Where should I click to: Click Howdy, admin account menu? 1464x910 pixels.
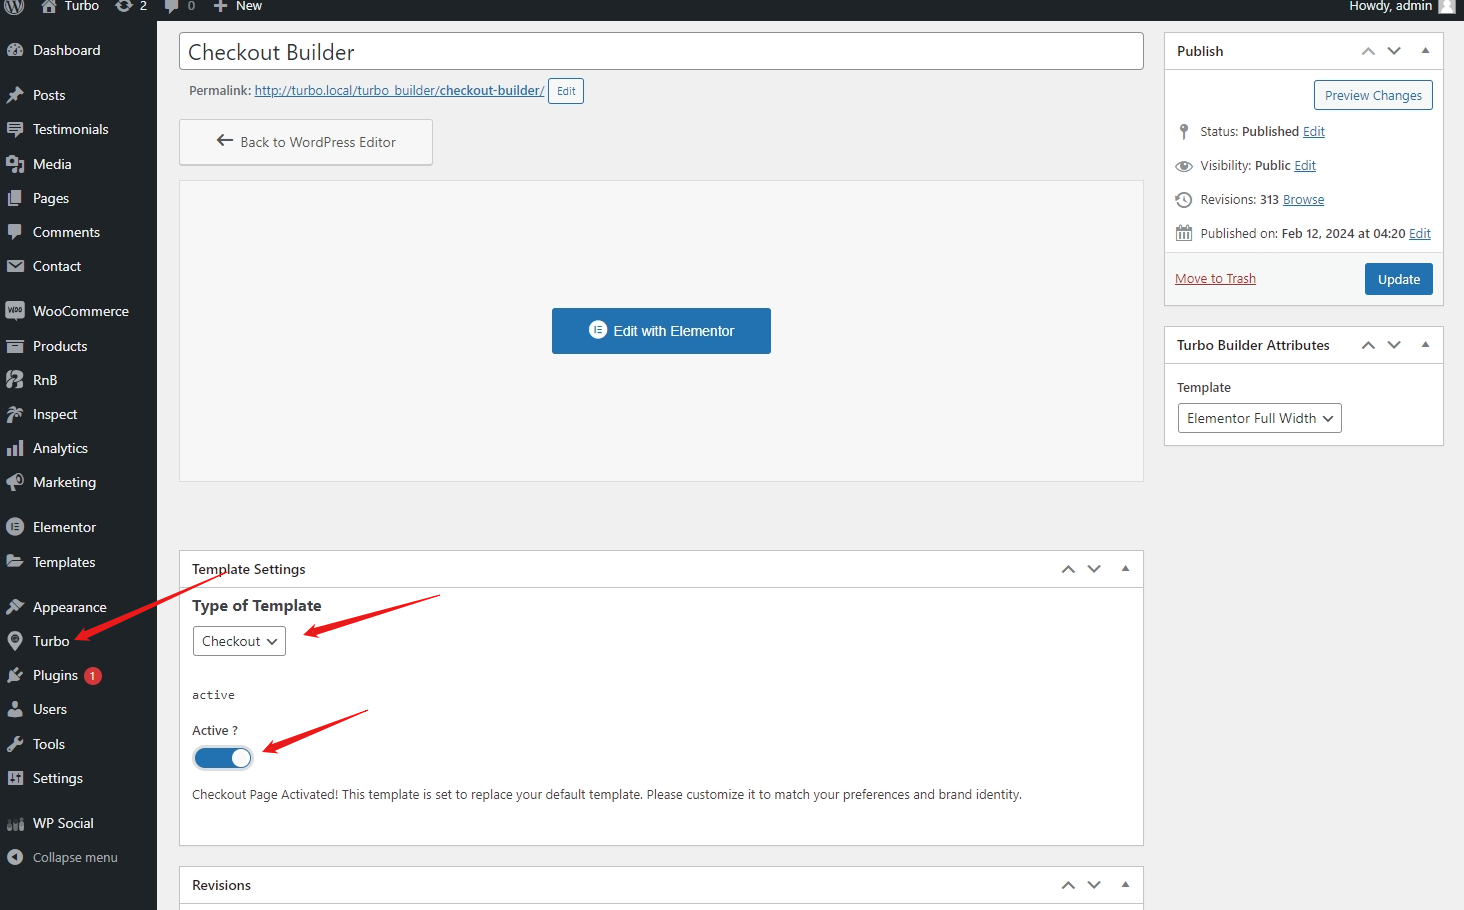[x=1401, y=6]
